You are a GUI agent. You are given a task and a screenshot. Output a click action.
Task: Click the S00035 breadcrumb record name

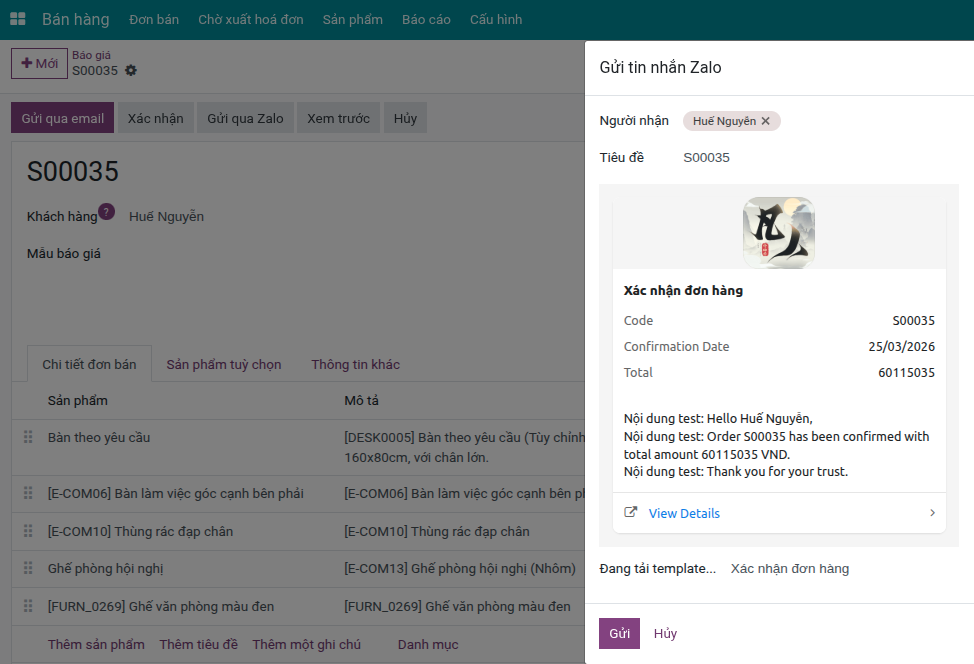(95, 70)
